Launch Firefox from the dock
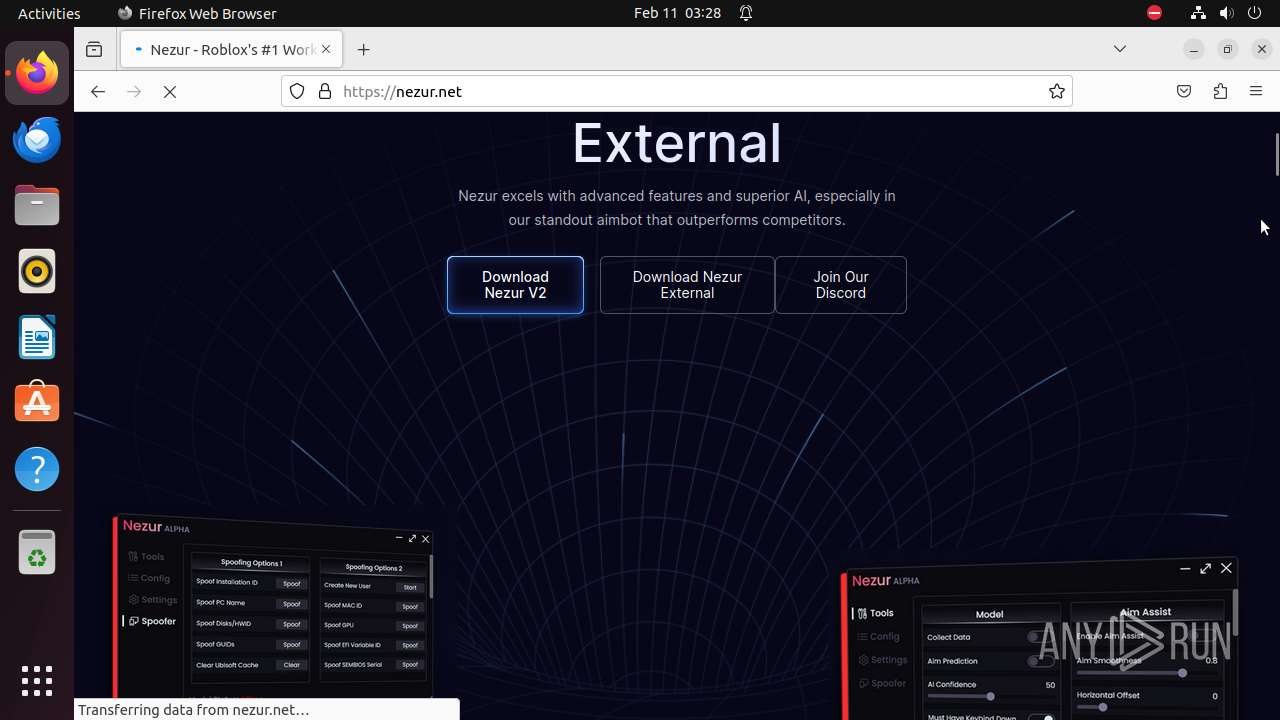The height and width of the screenshot is (720, 1280). 37,73
